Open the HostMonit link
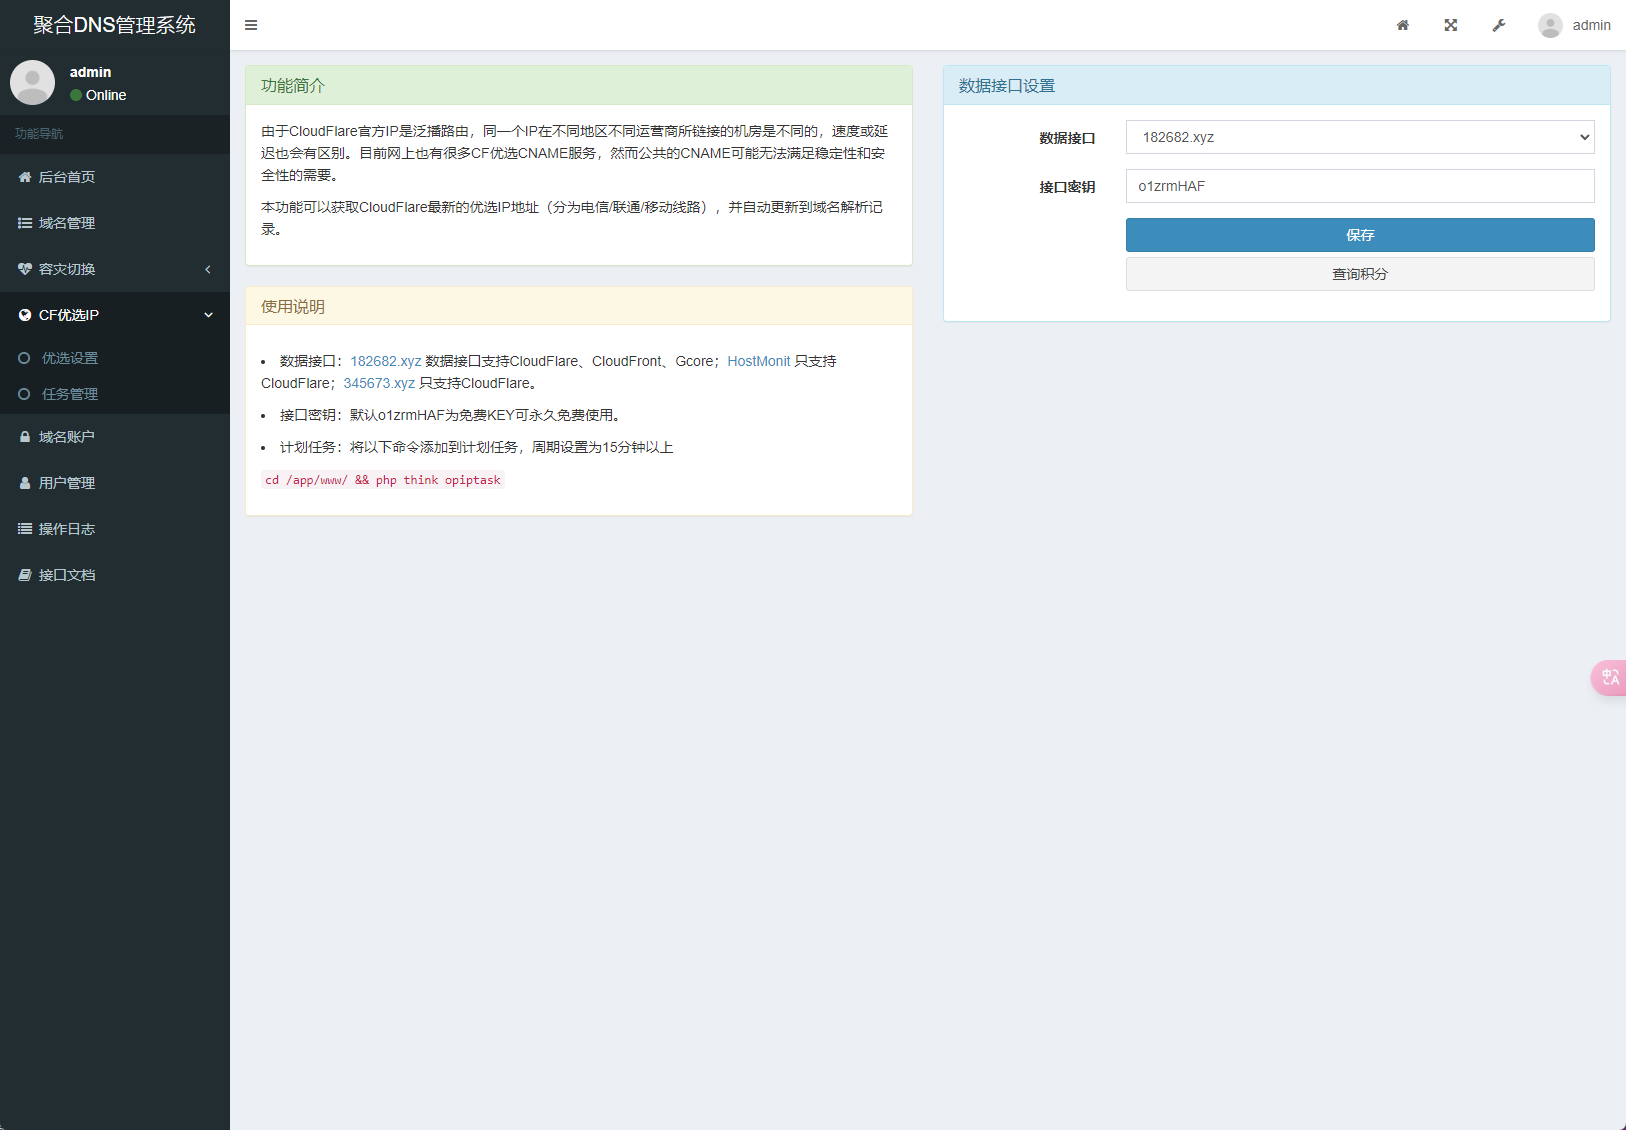Viewport: 1626px width, 1130px height. [x=759, y=361]
